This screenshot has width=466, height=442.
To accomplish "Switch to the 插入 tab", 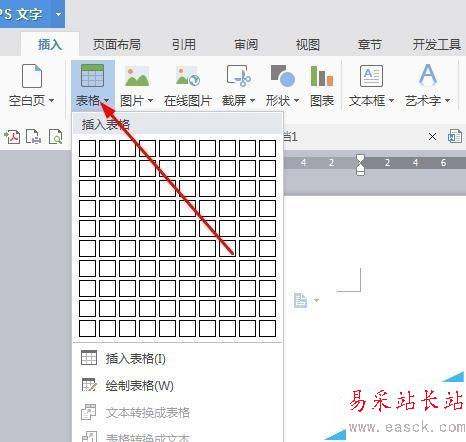I will pos(50,44).
